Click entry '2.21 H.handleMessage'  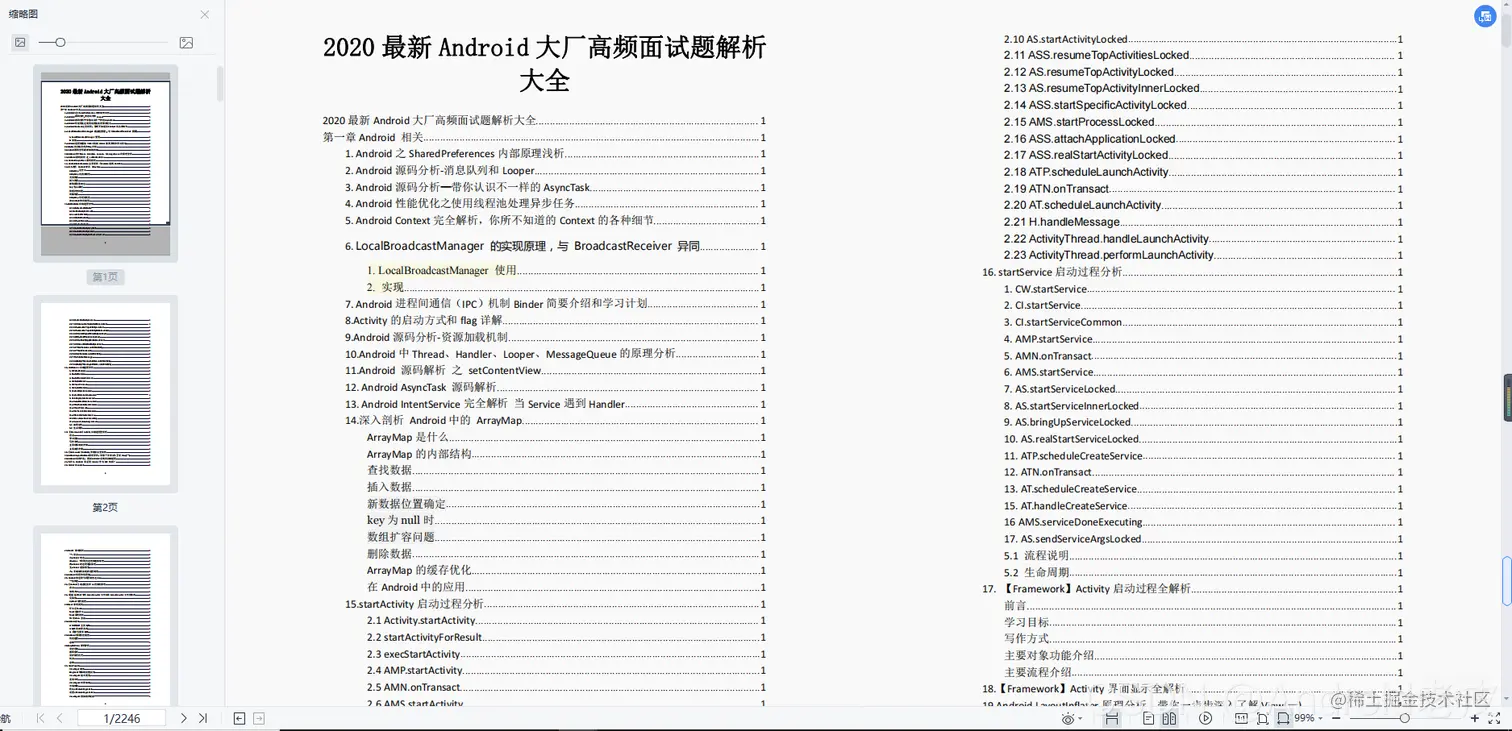1062,222
